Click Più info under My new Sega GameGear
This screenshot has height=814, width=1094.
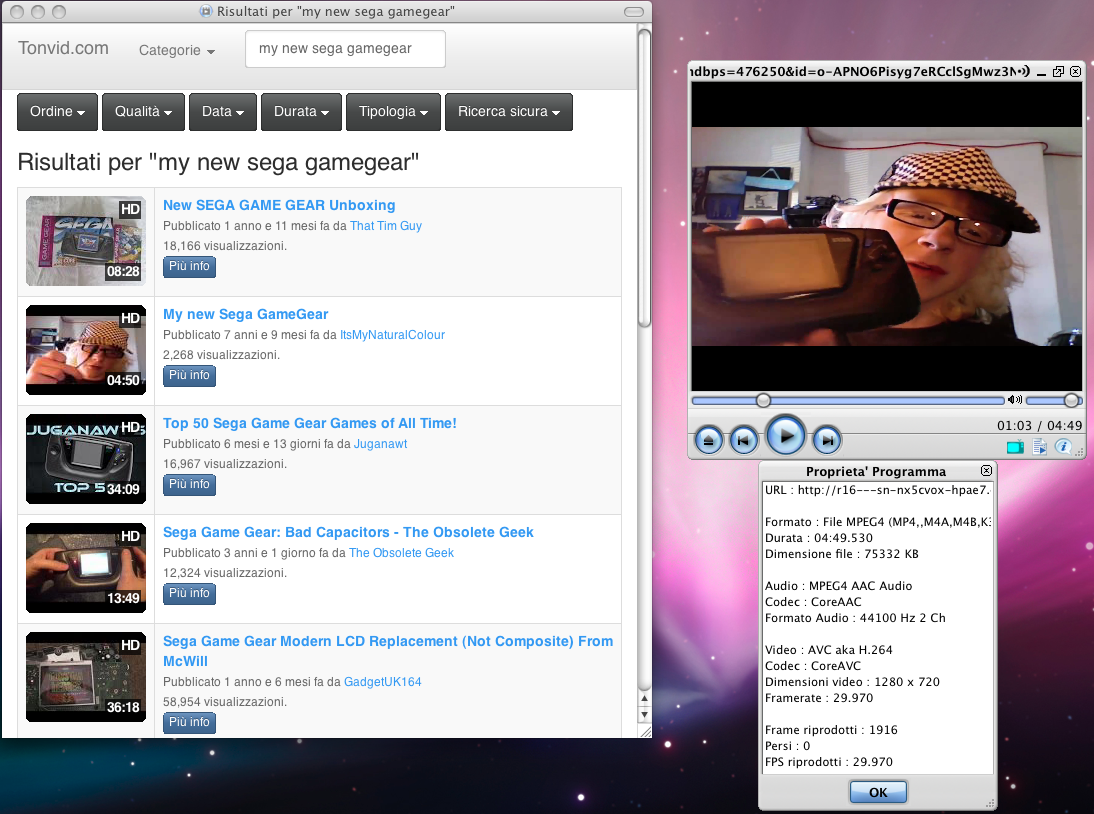[x=189, y=375]
